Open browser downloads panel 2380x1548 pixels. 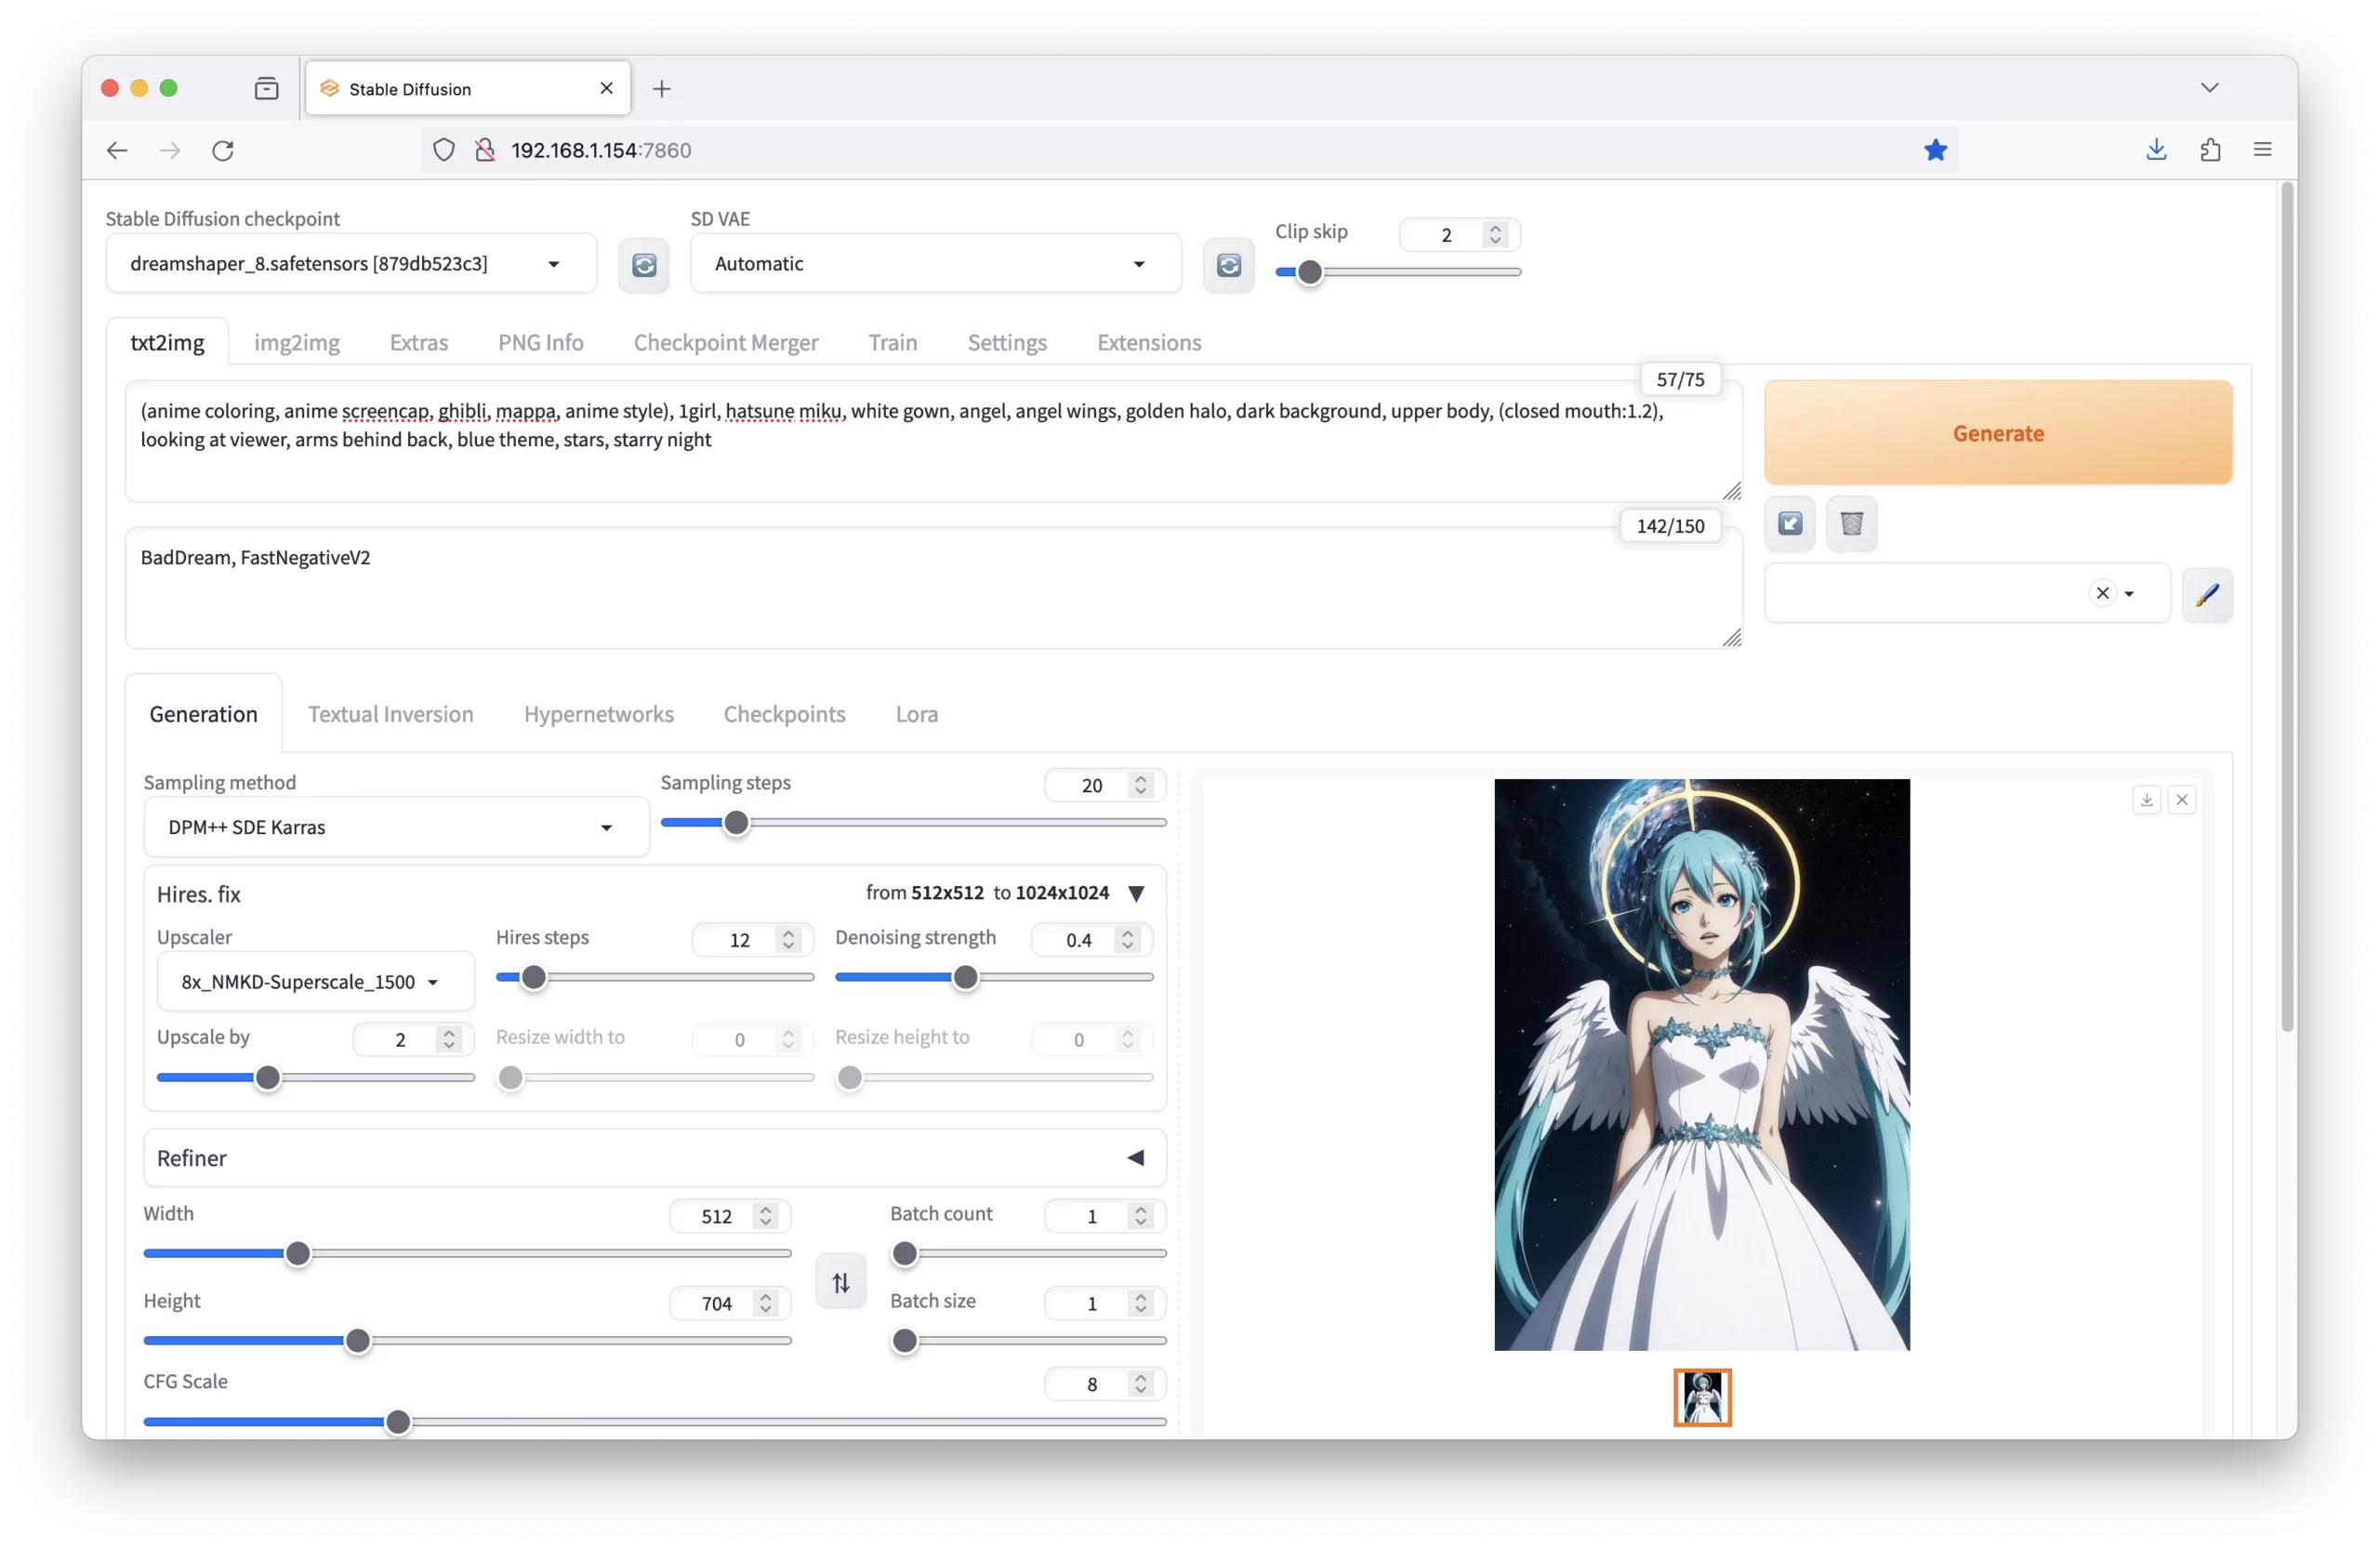click(2156, 150)
